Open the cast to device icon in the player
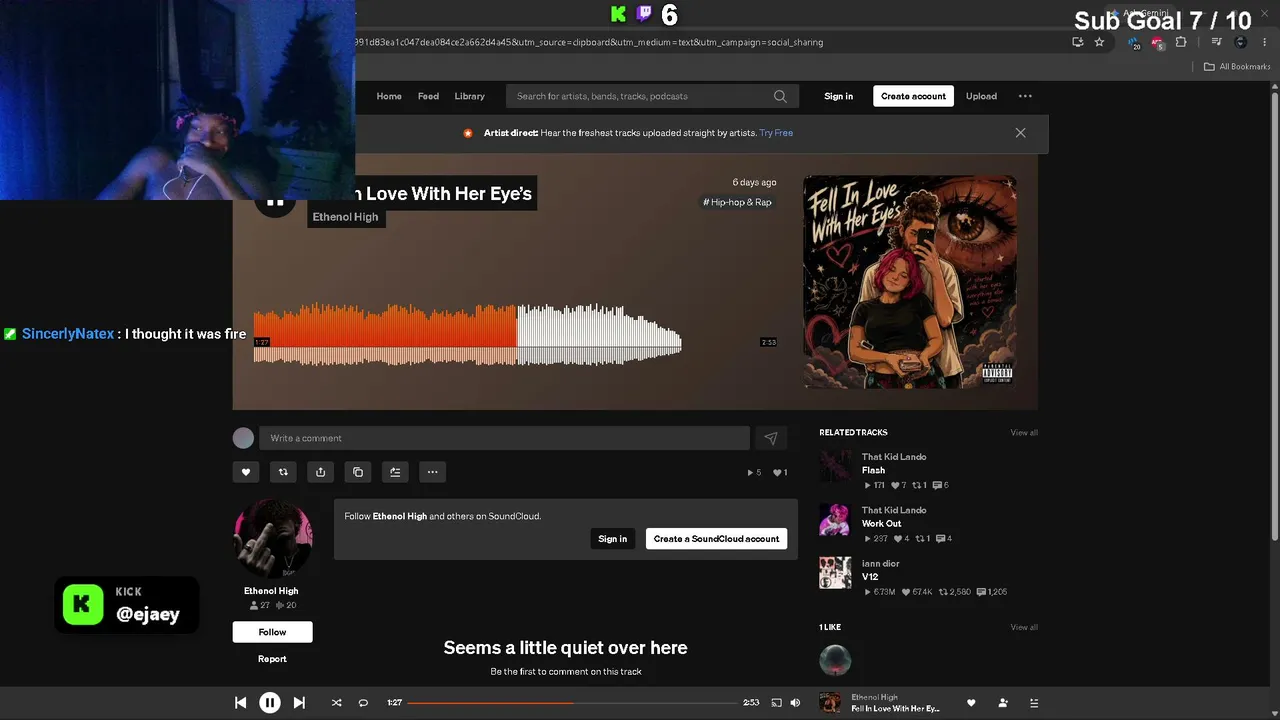This screenshot has width=1280, height=720. (776, 703)
